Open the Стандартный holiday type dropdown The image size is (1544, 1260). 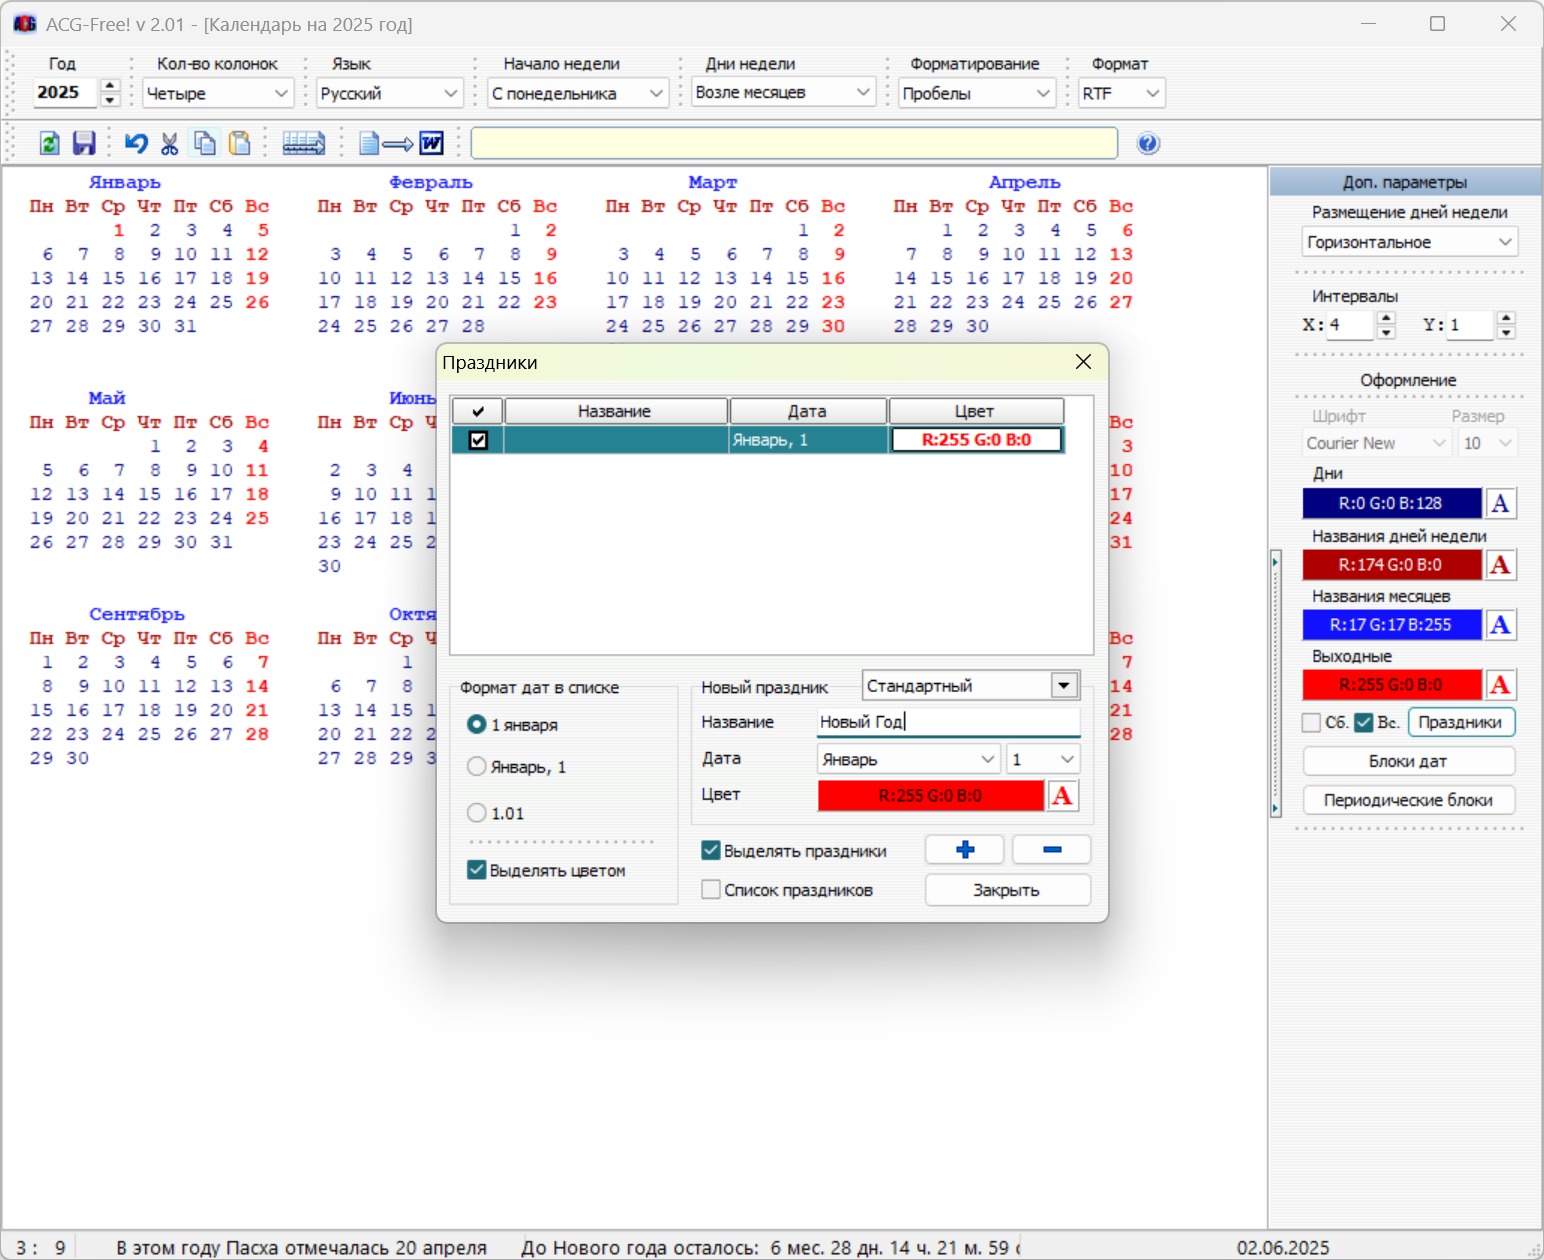pos(1064,685)
